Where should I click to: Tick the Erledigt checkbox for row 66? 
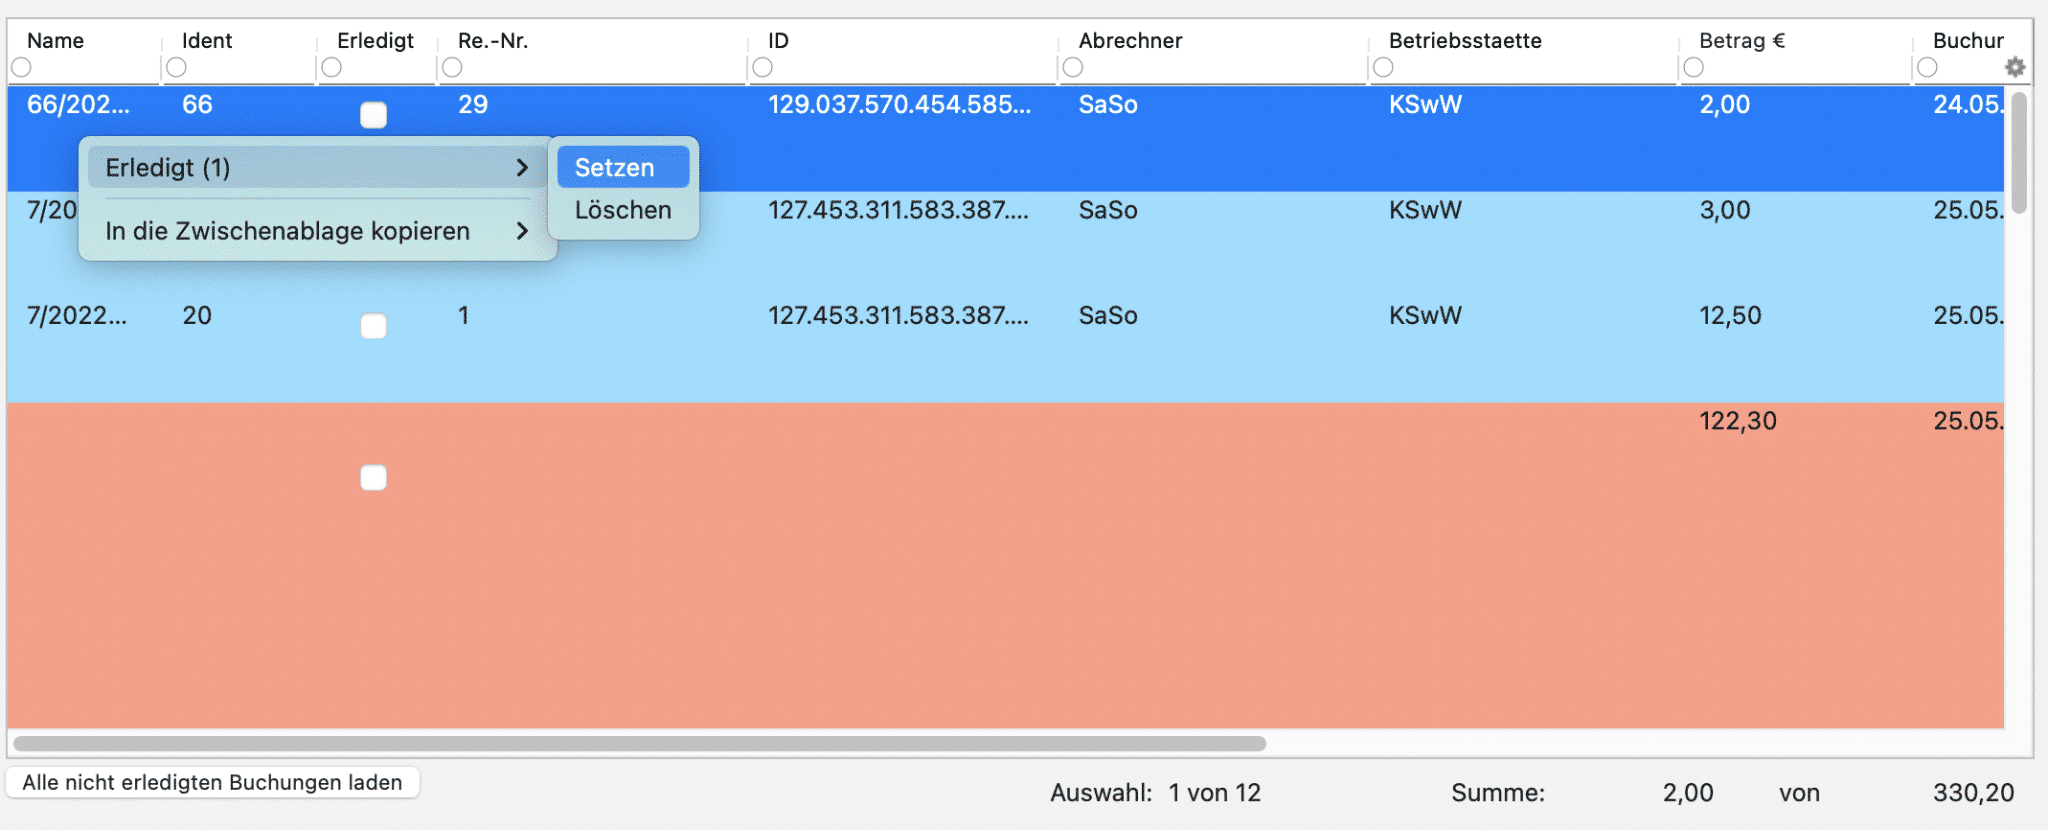point(373,115)
